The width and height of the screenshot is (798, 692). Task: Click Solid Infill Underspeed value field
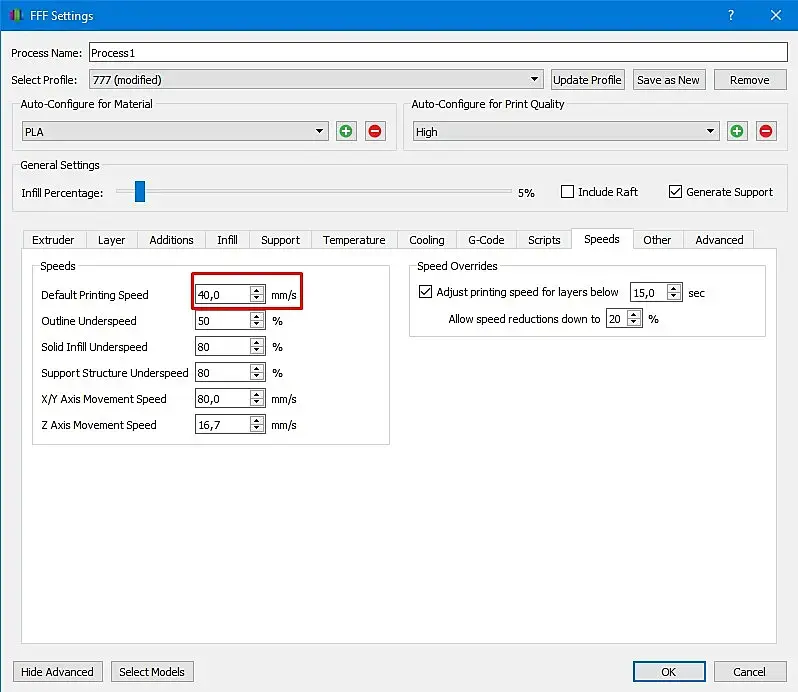pyautogui.click(x=223, y=347)
